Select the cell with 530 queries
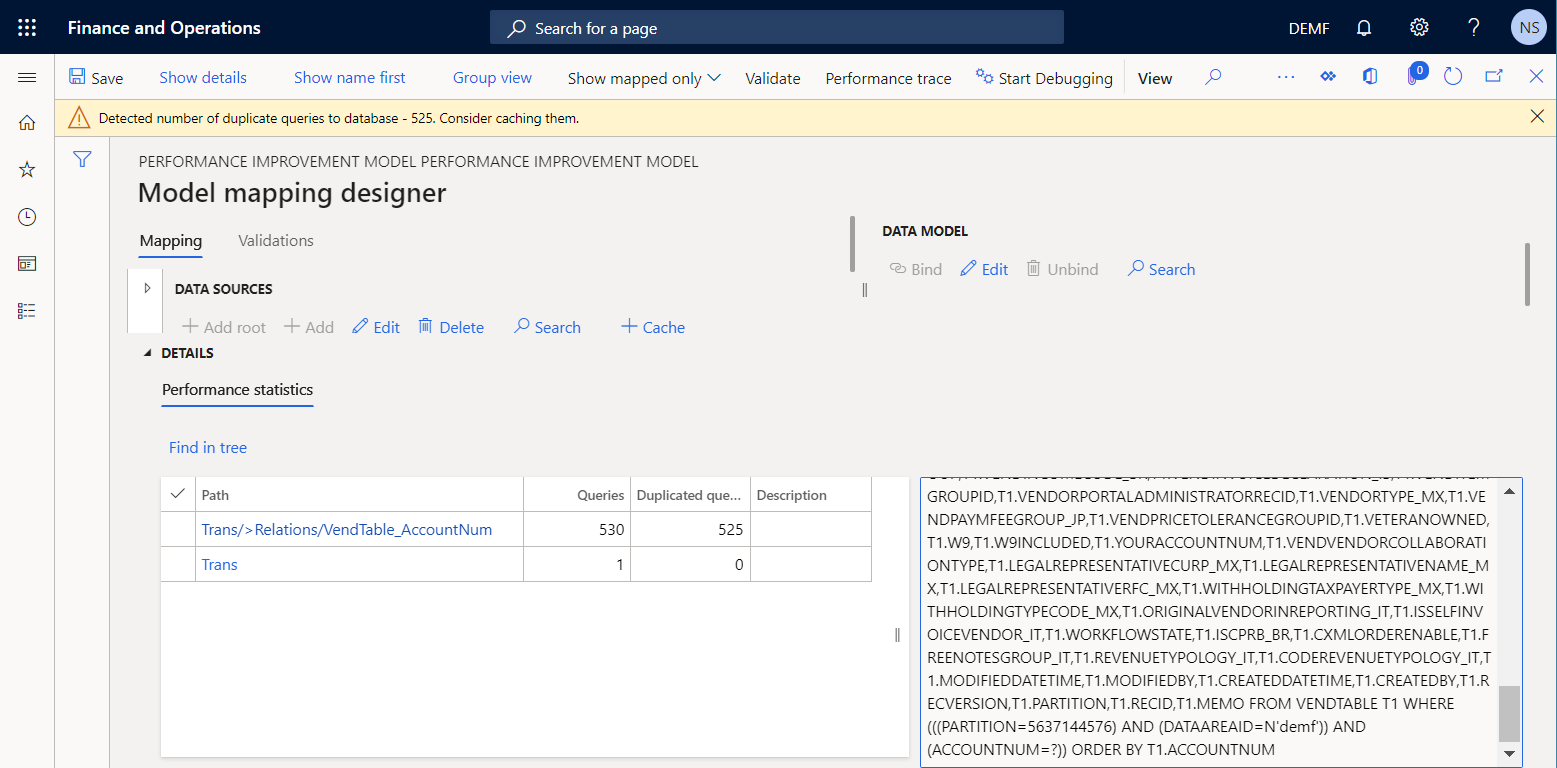 577,529
